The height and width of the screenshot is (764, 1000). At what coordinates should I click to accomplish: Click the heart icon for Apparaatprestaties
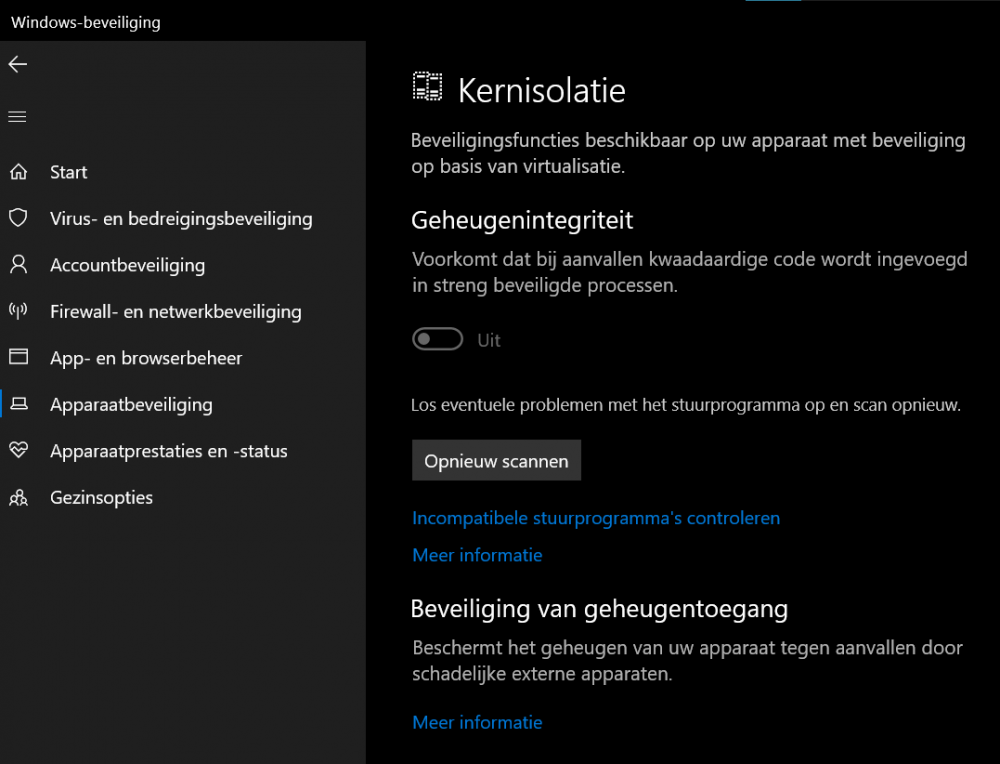18,451
